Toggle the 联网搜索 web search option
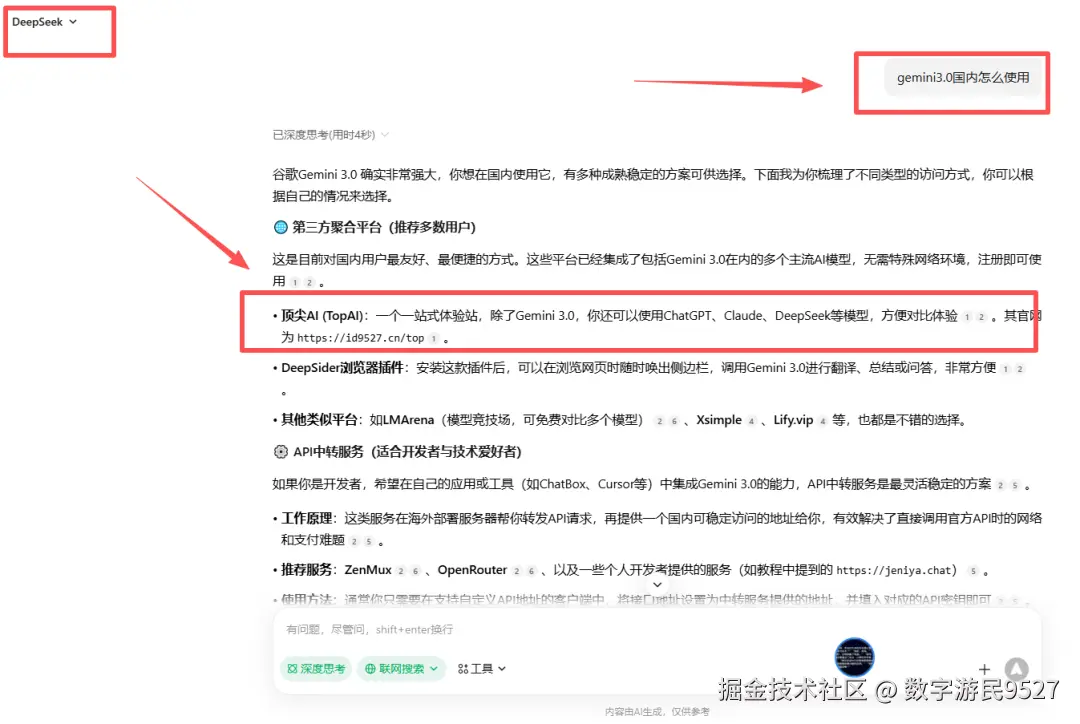The width and height of the screenshot is (1080, 724). tap(394, 669)
